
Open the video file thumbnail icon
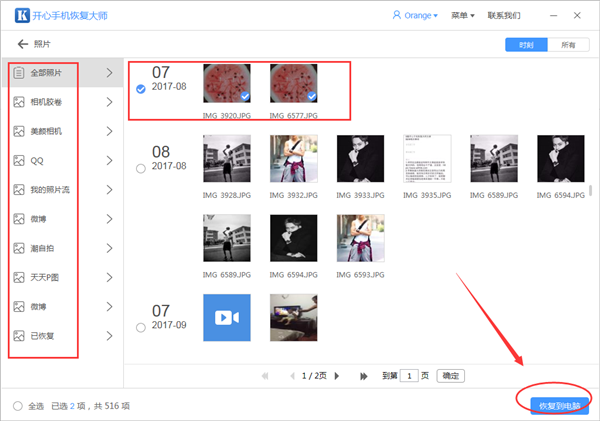click(x=228, y=318)
